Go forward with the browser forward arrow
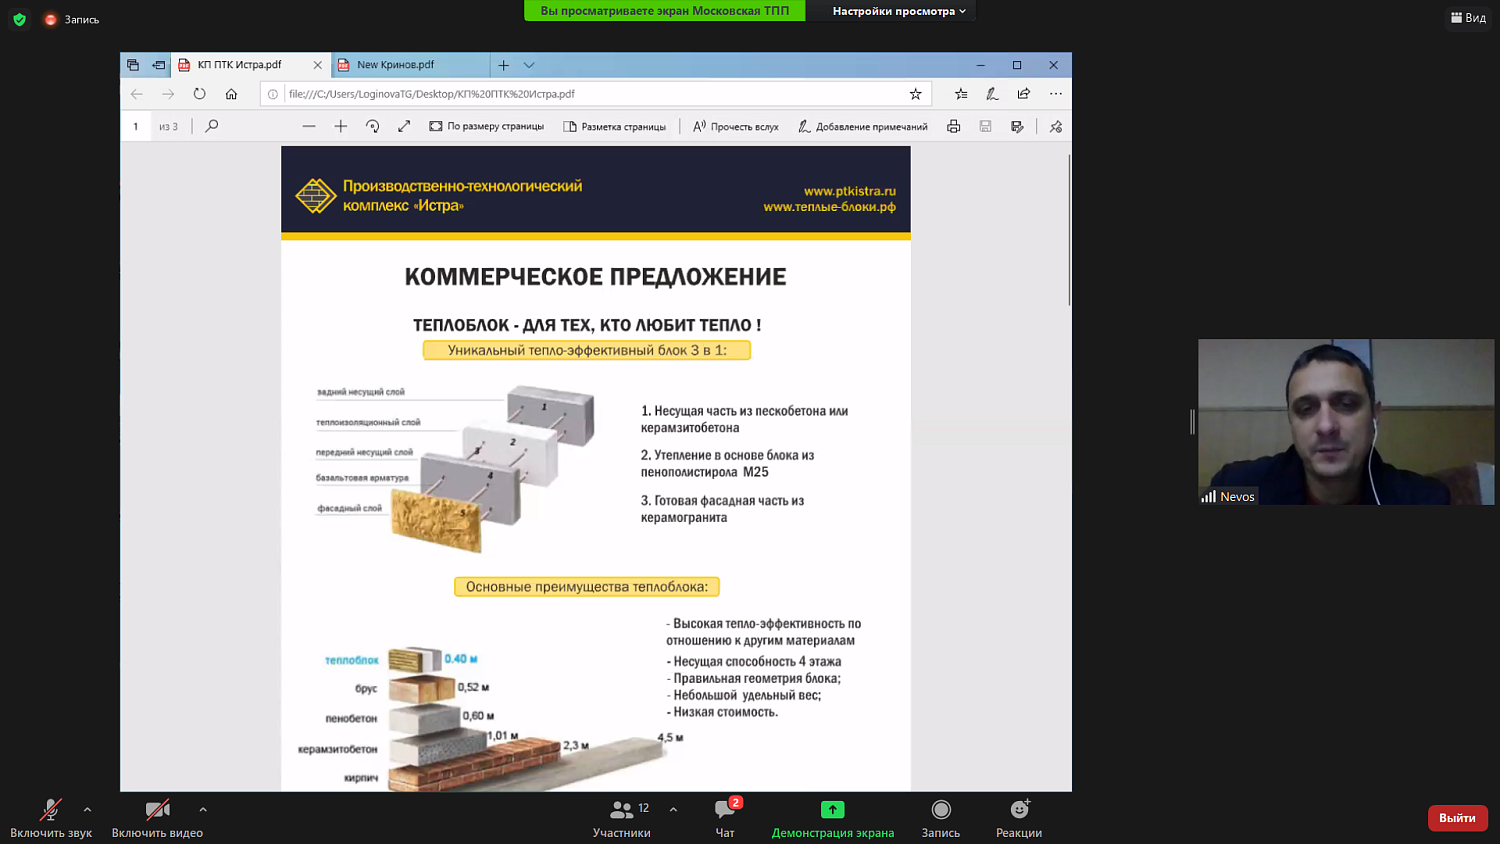 tap(168, 94)
